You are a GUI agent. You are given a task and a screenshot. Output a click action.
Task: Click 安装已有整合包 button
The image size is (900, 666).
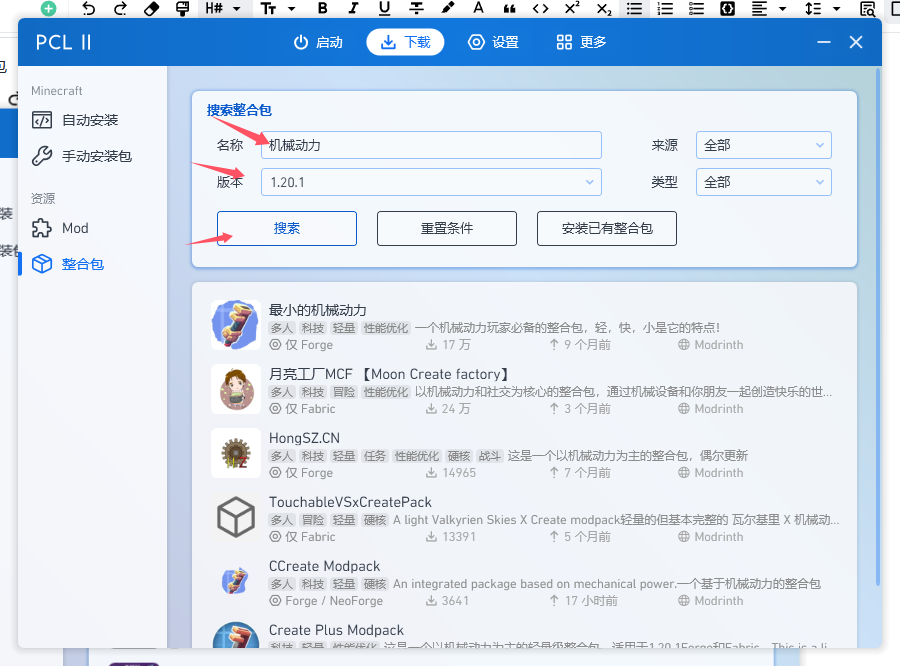607,228
